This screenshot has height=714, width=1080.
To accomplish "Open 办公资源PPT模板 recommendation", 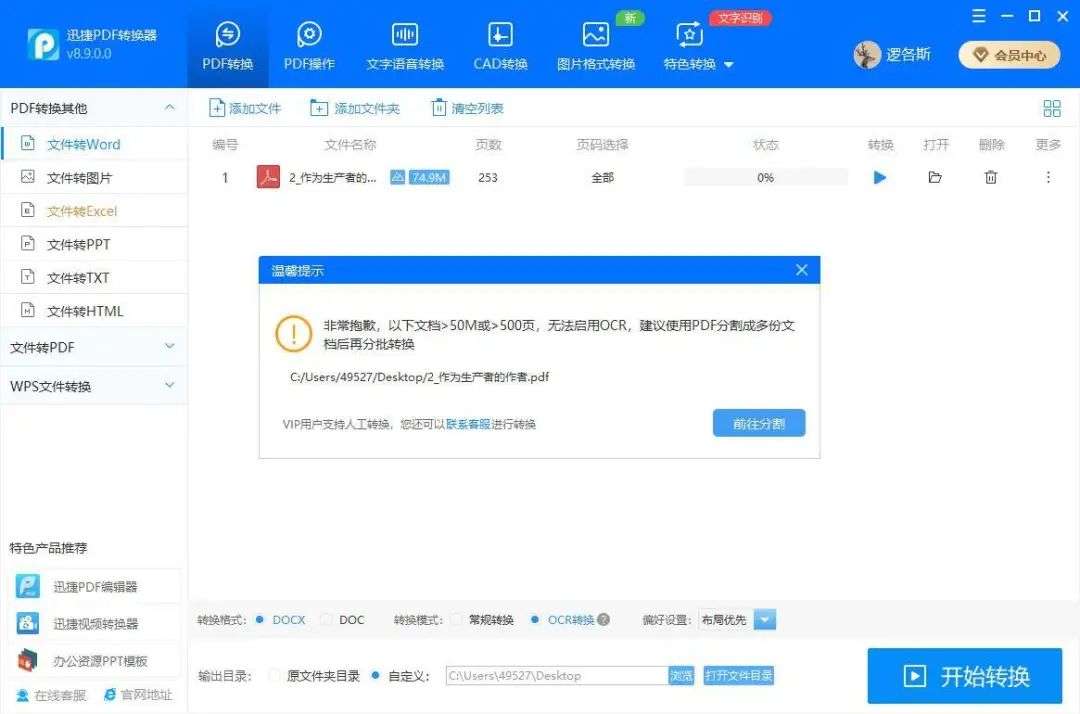I will click(x=94, y=661).
